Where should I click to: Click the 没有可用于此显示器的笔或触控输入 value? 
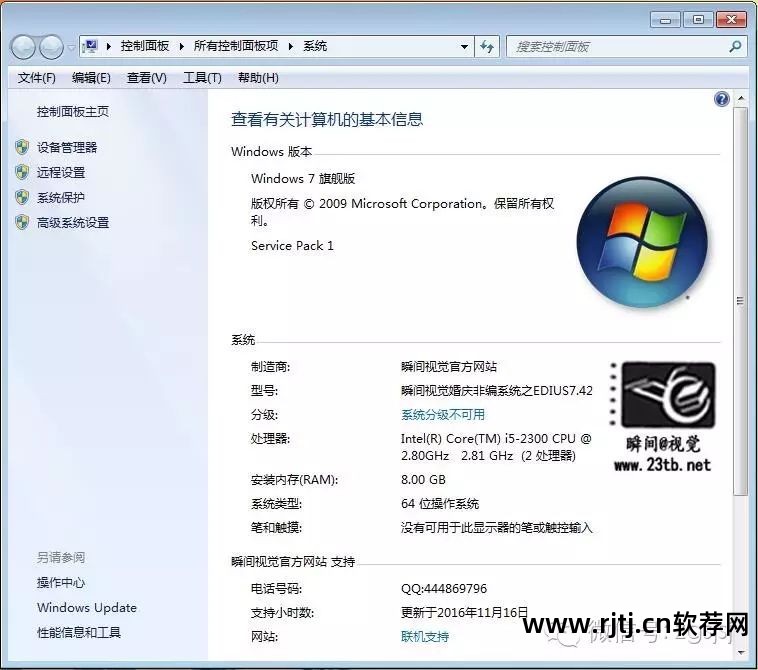(x=496, y=527)
